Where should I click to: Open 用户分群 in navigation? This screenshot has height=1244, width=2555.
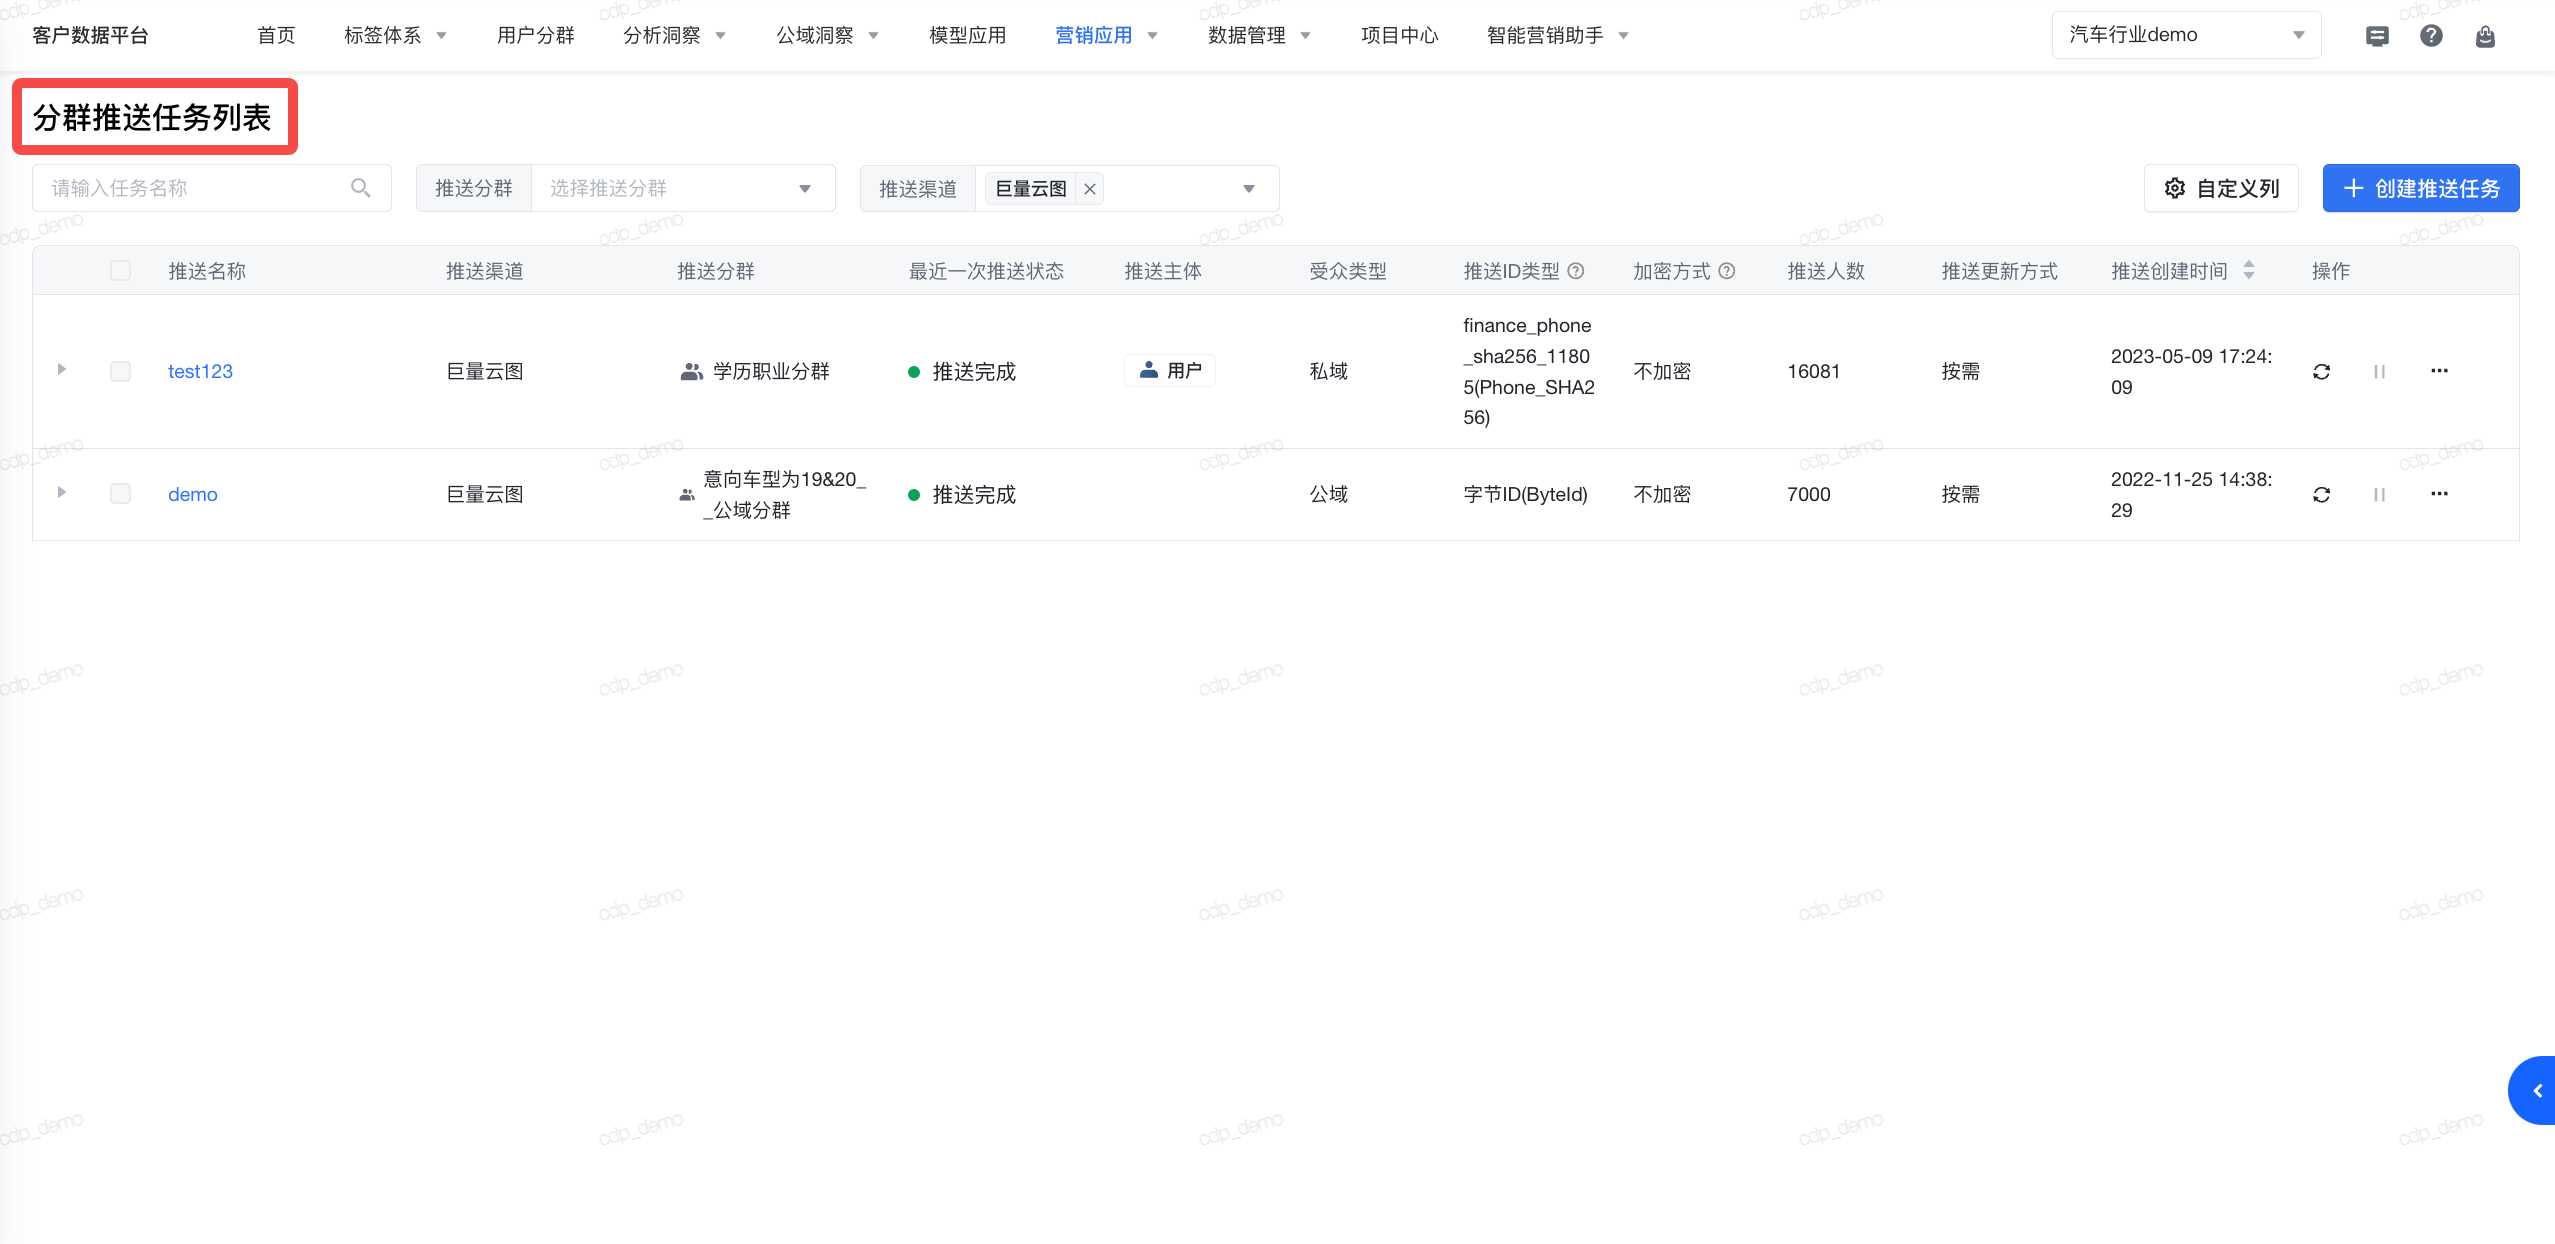(x=536, y=36)
